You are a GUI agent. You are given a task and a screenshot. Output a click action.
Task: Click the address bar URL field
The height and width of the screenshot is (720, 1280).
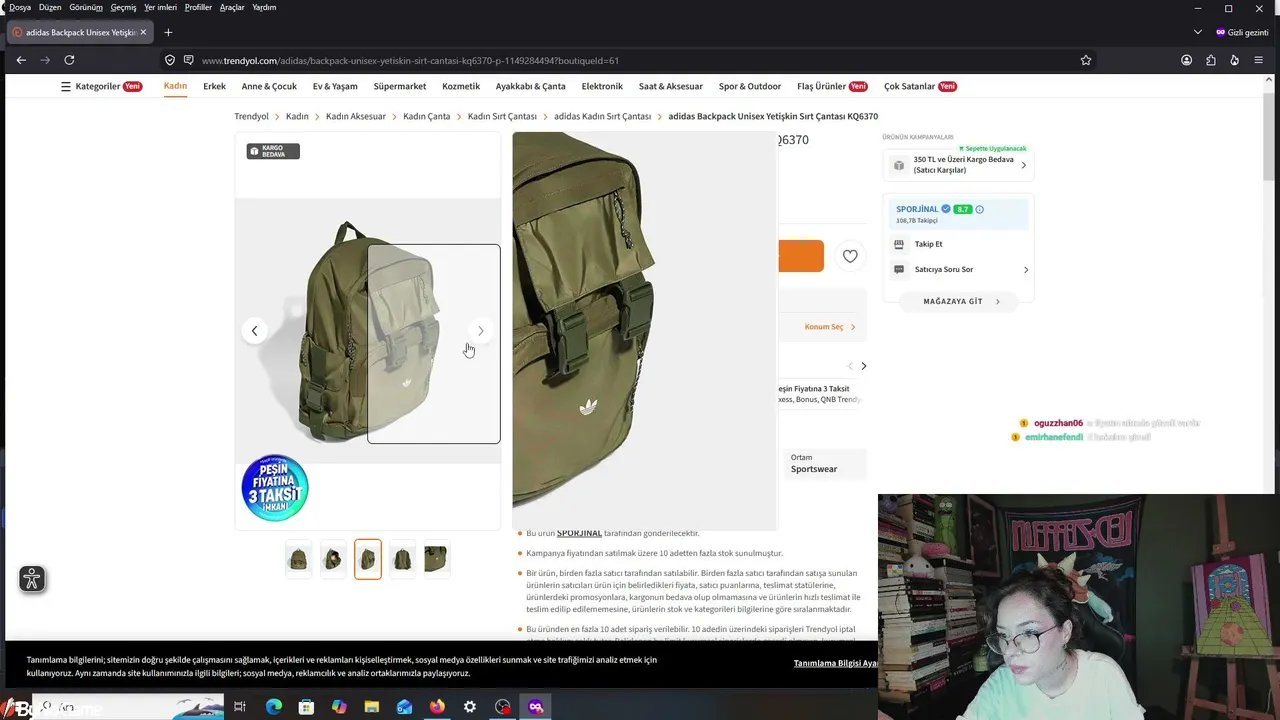point(630,60)
